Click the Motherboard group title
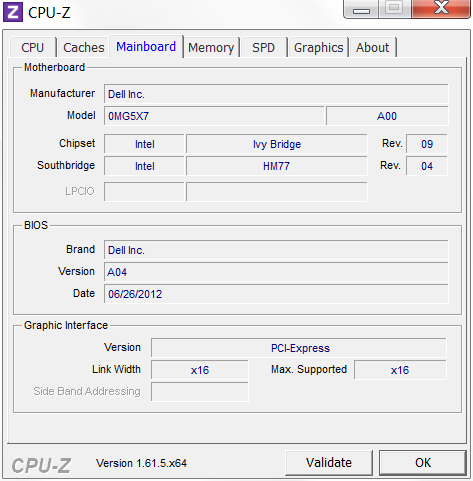The image size is (473, 481). [x=54, y=67]
